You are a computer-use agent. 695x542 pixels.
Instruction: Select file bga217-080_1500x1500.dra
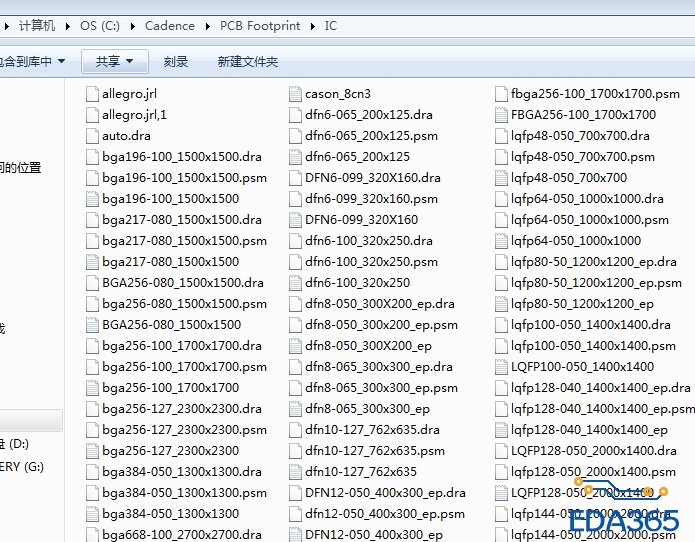173,220
